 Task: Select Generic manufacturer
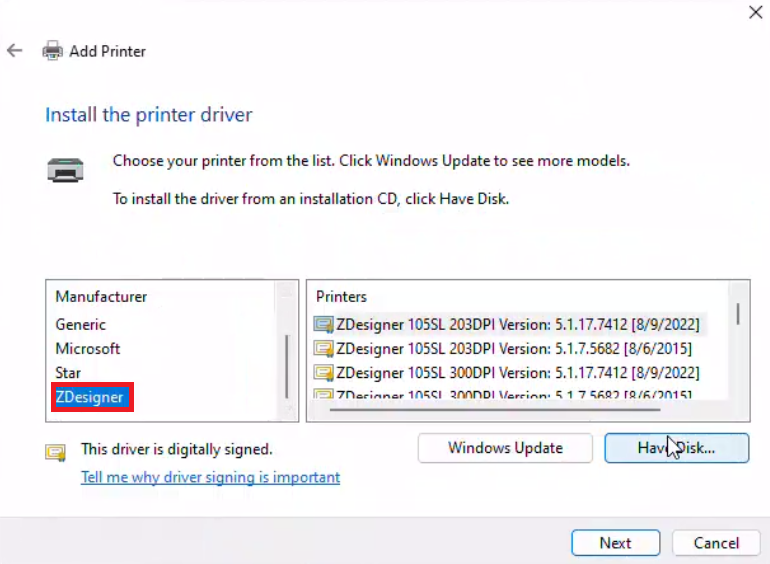(81, 324)
